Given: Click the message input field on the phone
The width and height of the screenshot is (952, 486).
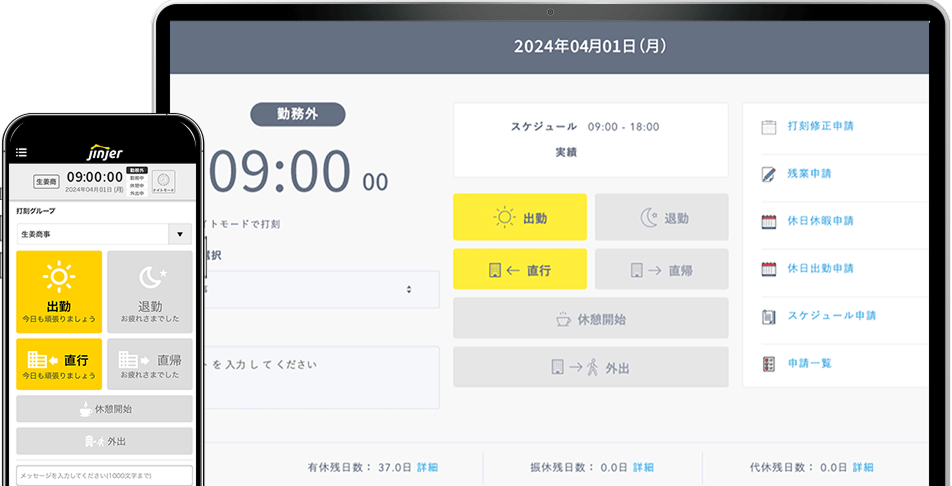Looking at the screenshot, I should tap(104, 476).
